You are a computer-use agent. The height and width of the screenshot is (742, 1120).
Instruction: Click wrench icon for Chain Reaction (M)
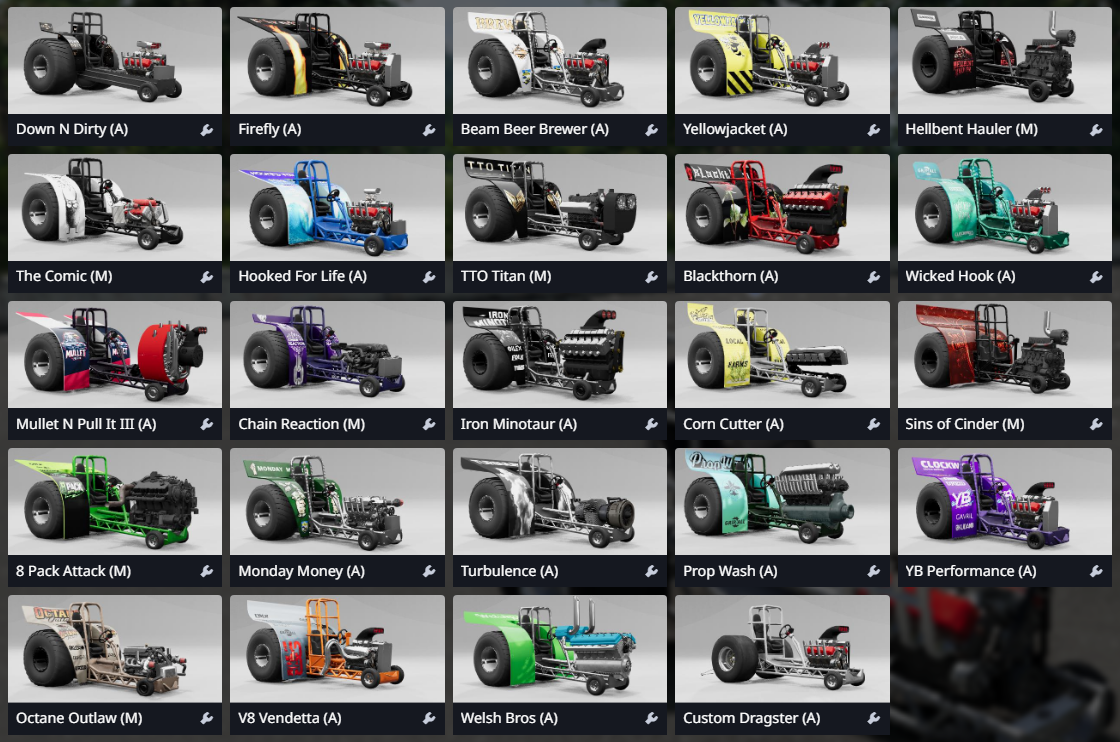[x=429, y=424]
